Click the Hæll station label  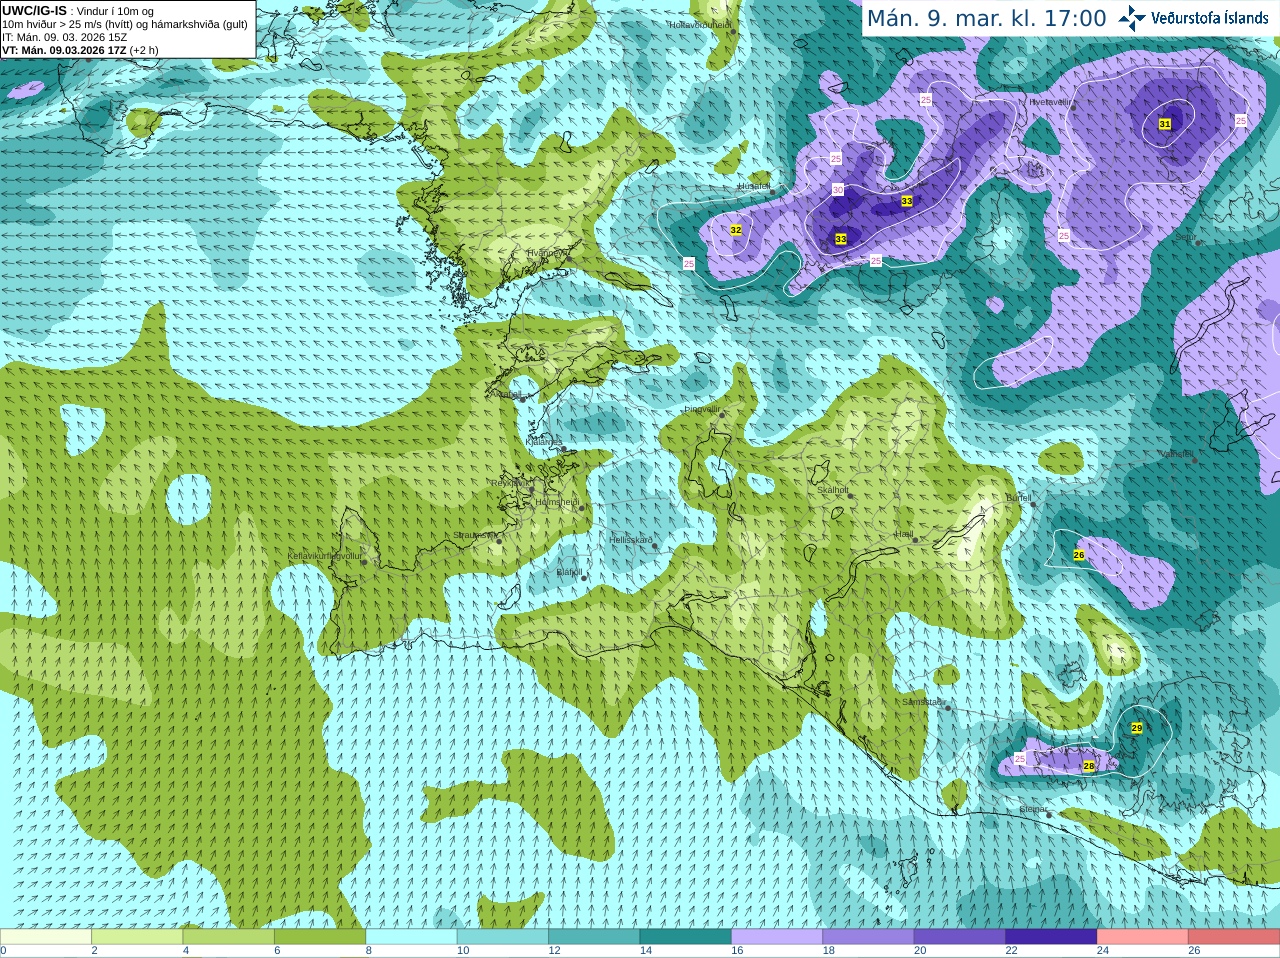[x=904, y=534]
